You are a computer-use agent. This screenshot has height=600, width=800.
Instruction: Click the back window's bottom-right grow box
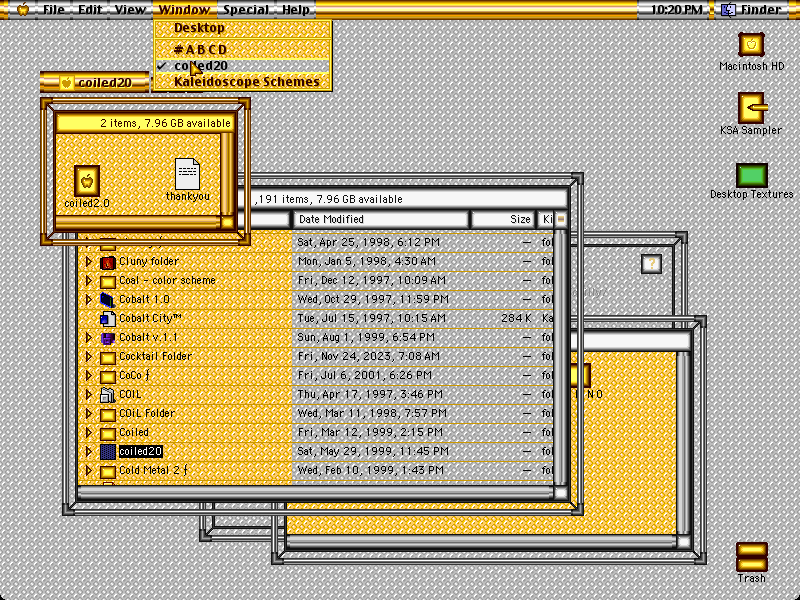pyautogui.click(x=684, y=541)
